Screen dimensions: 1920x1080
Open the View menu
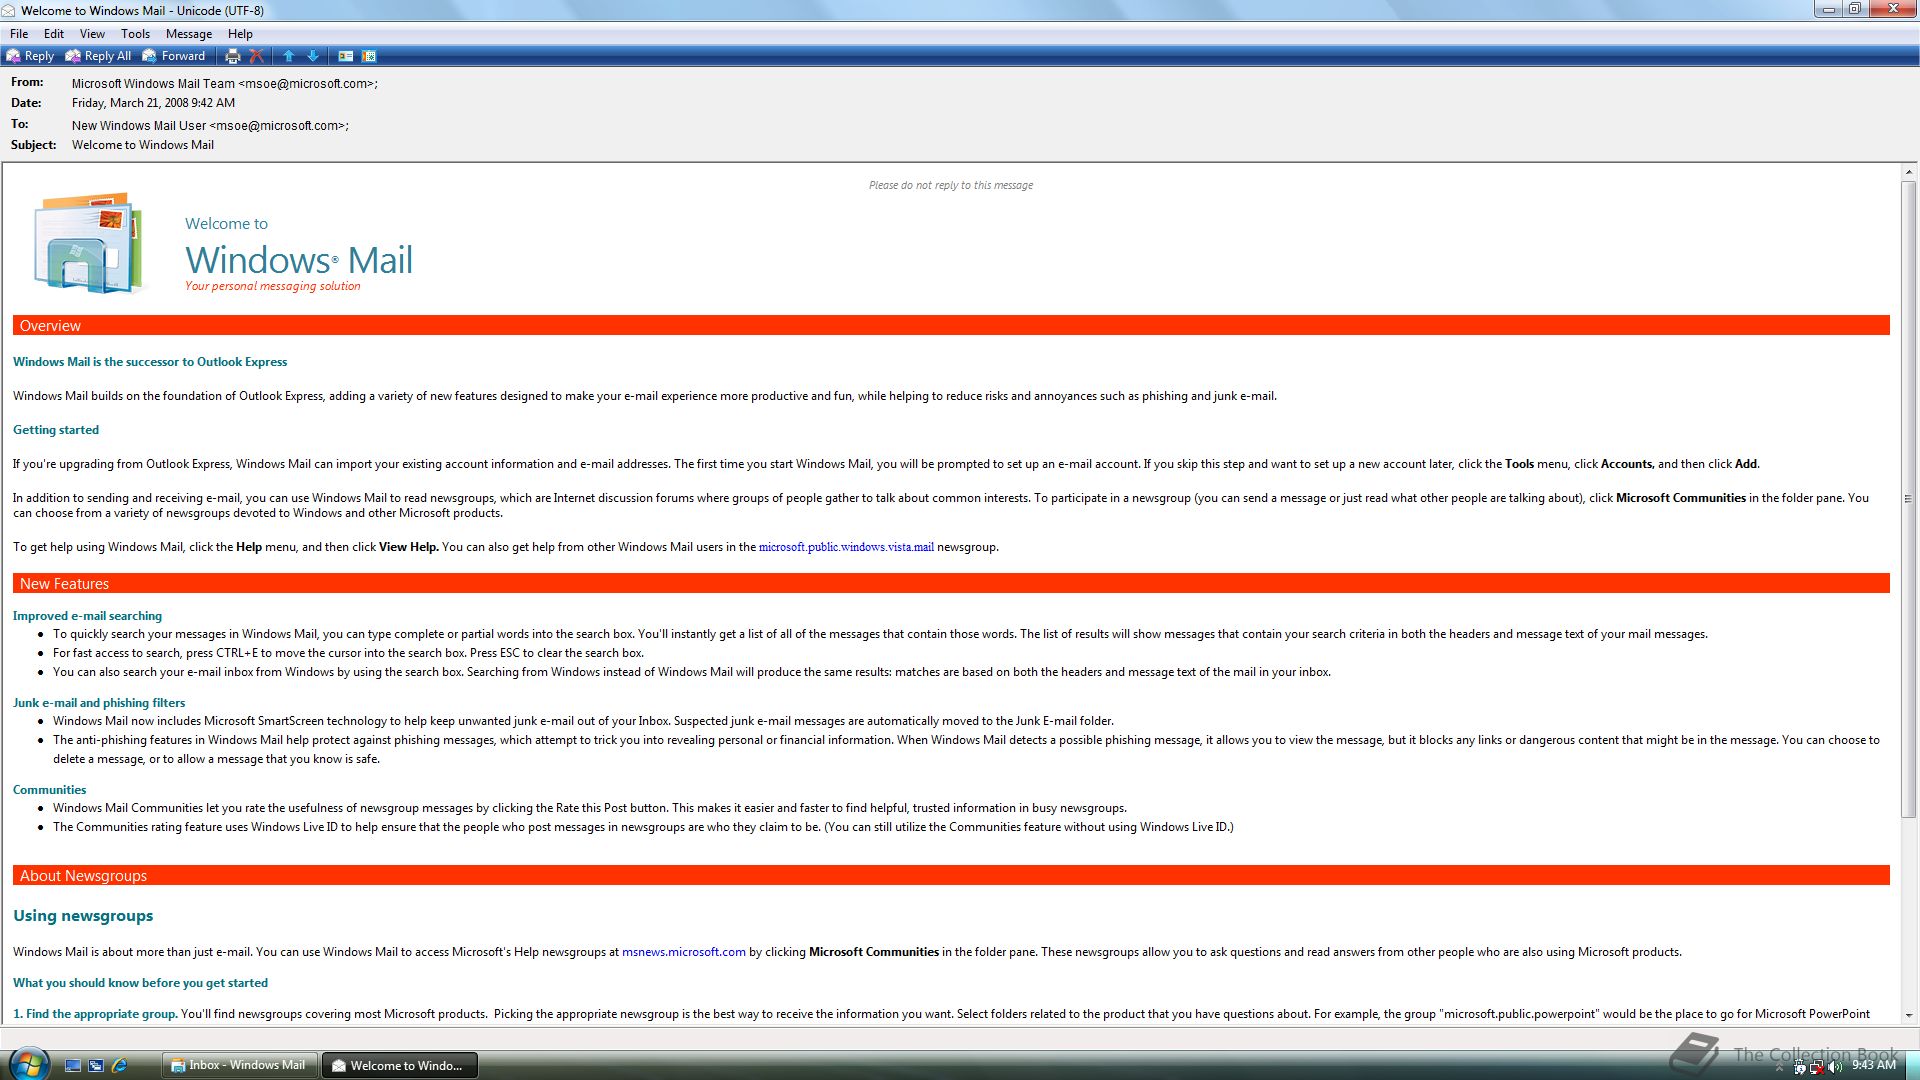[x=92, y=34]
